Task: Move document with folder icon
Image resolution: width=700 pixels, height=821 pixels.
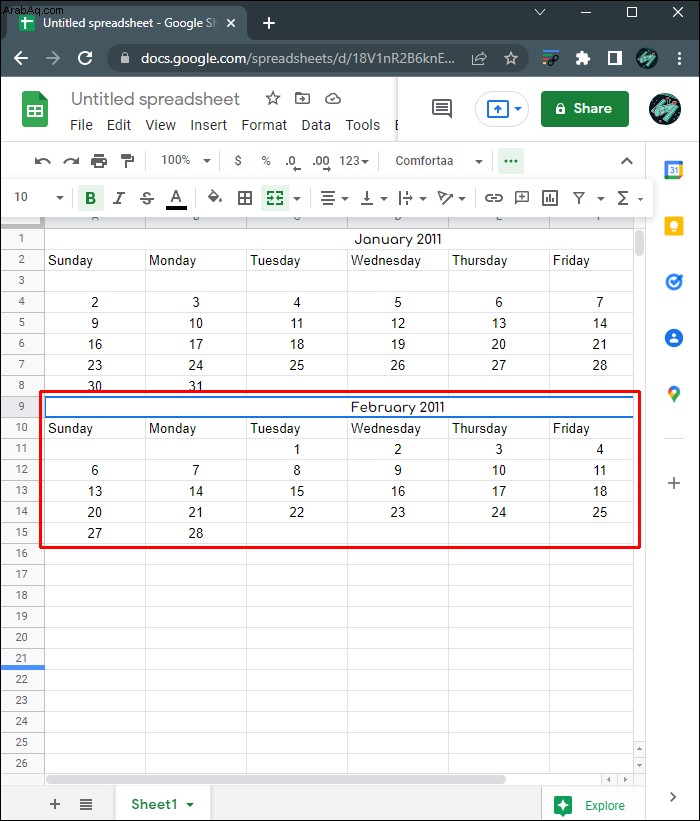Action: 302,98
